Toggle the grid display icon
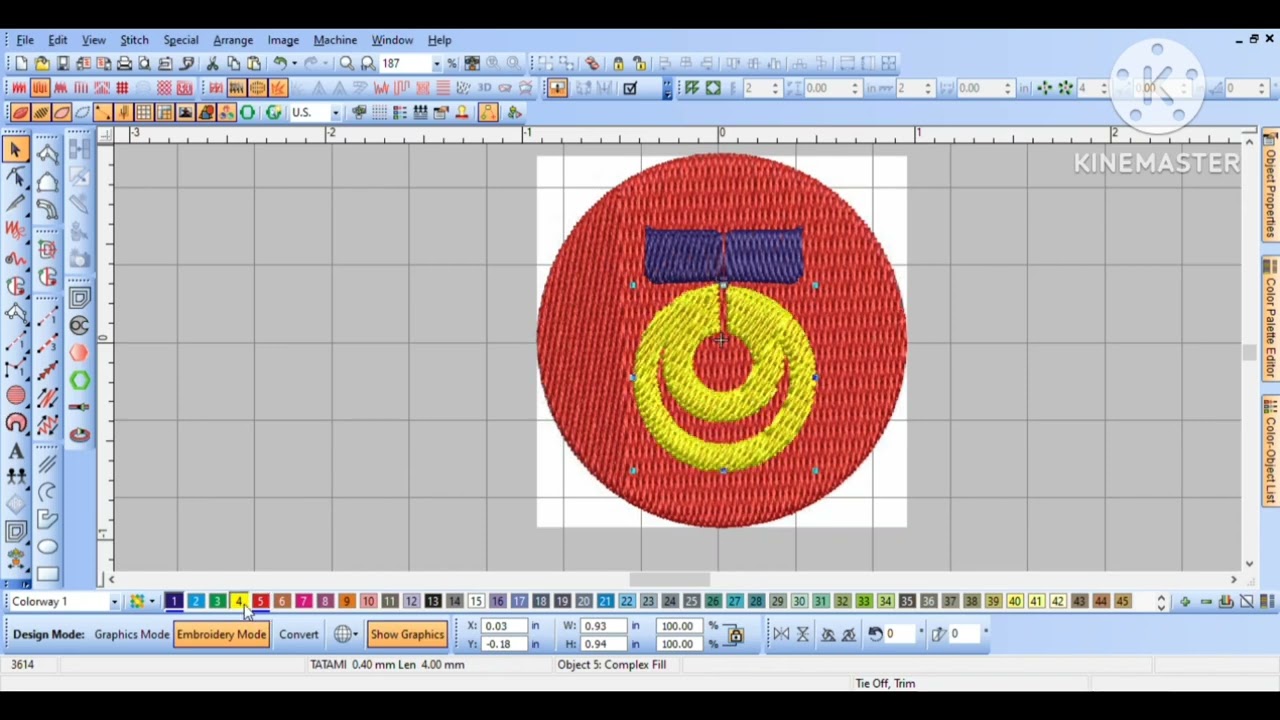Image resolution: width=1280 pixels, height=720 pixels. point(144,112)
